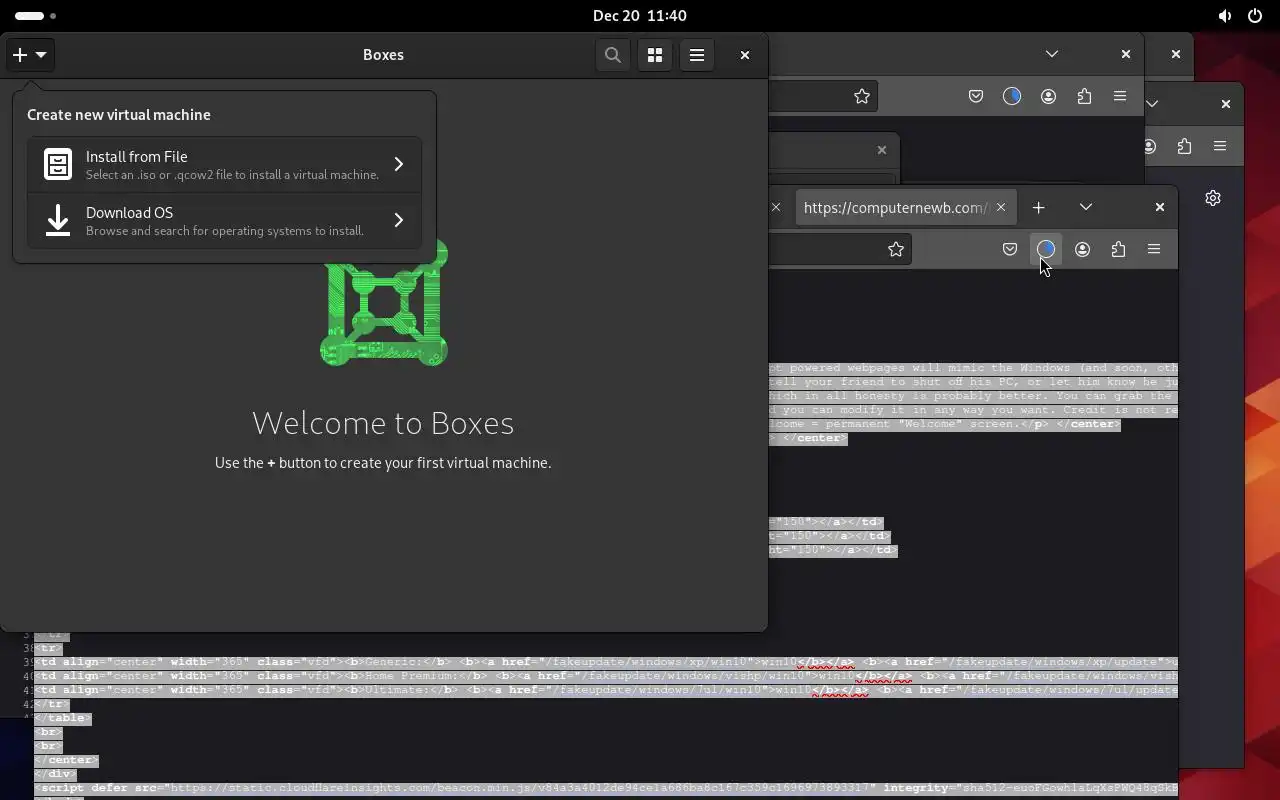Viewport: 1280px width, 800px height.
Task: Click the plus new-machine button in Boxes
Action: [29, 55]
